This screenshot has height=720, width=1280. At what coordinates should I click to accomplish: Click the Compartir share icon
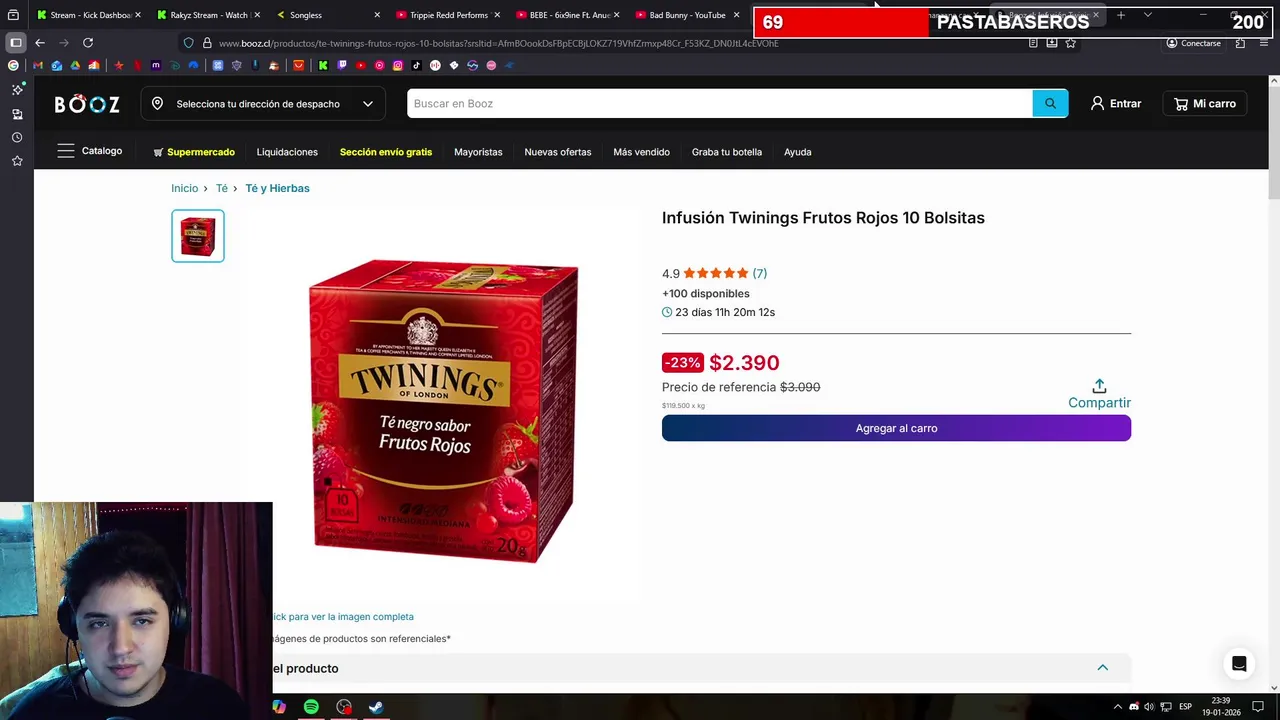[x=1099, y=386]
